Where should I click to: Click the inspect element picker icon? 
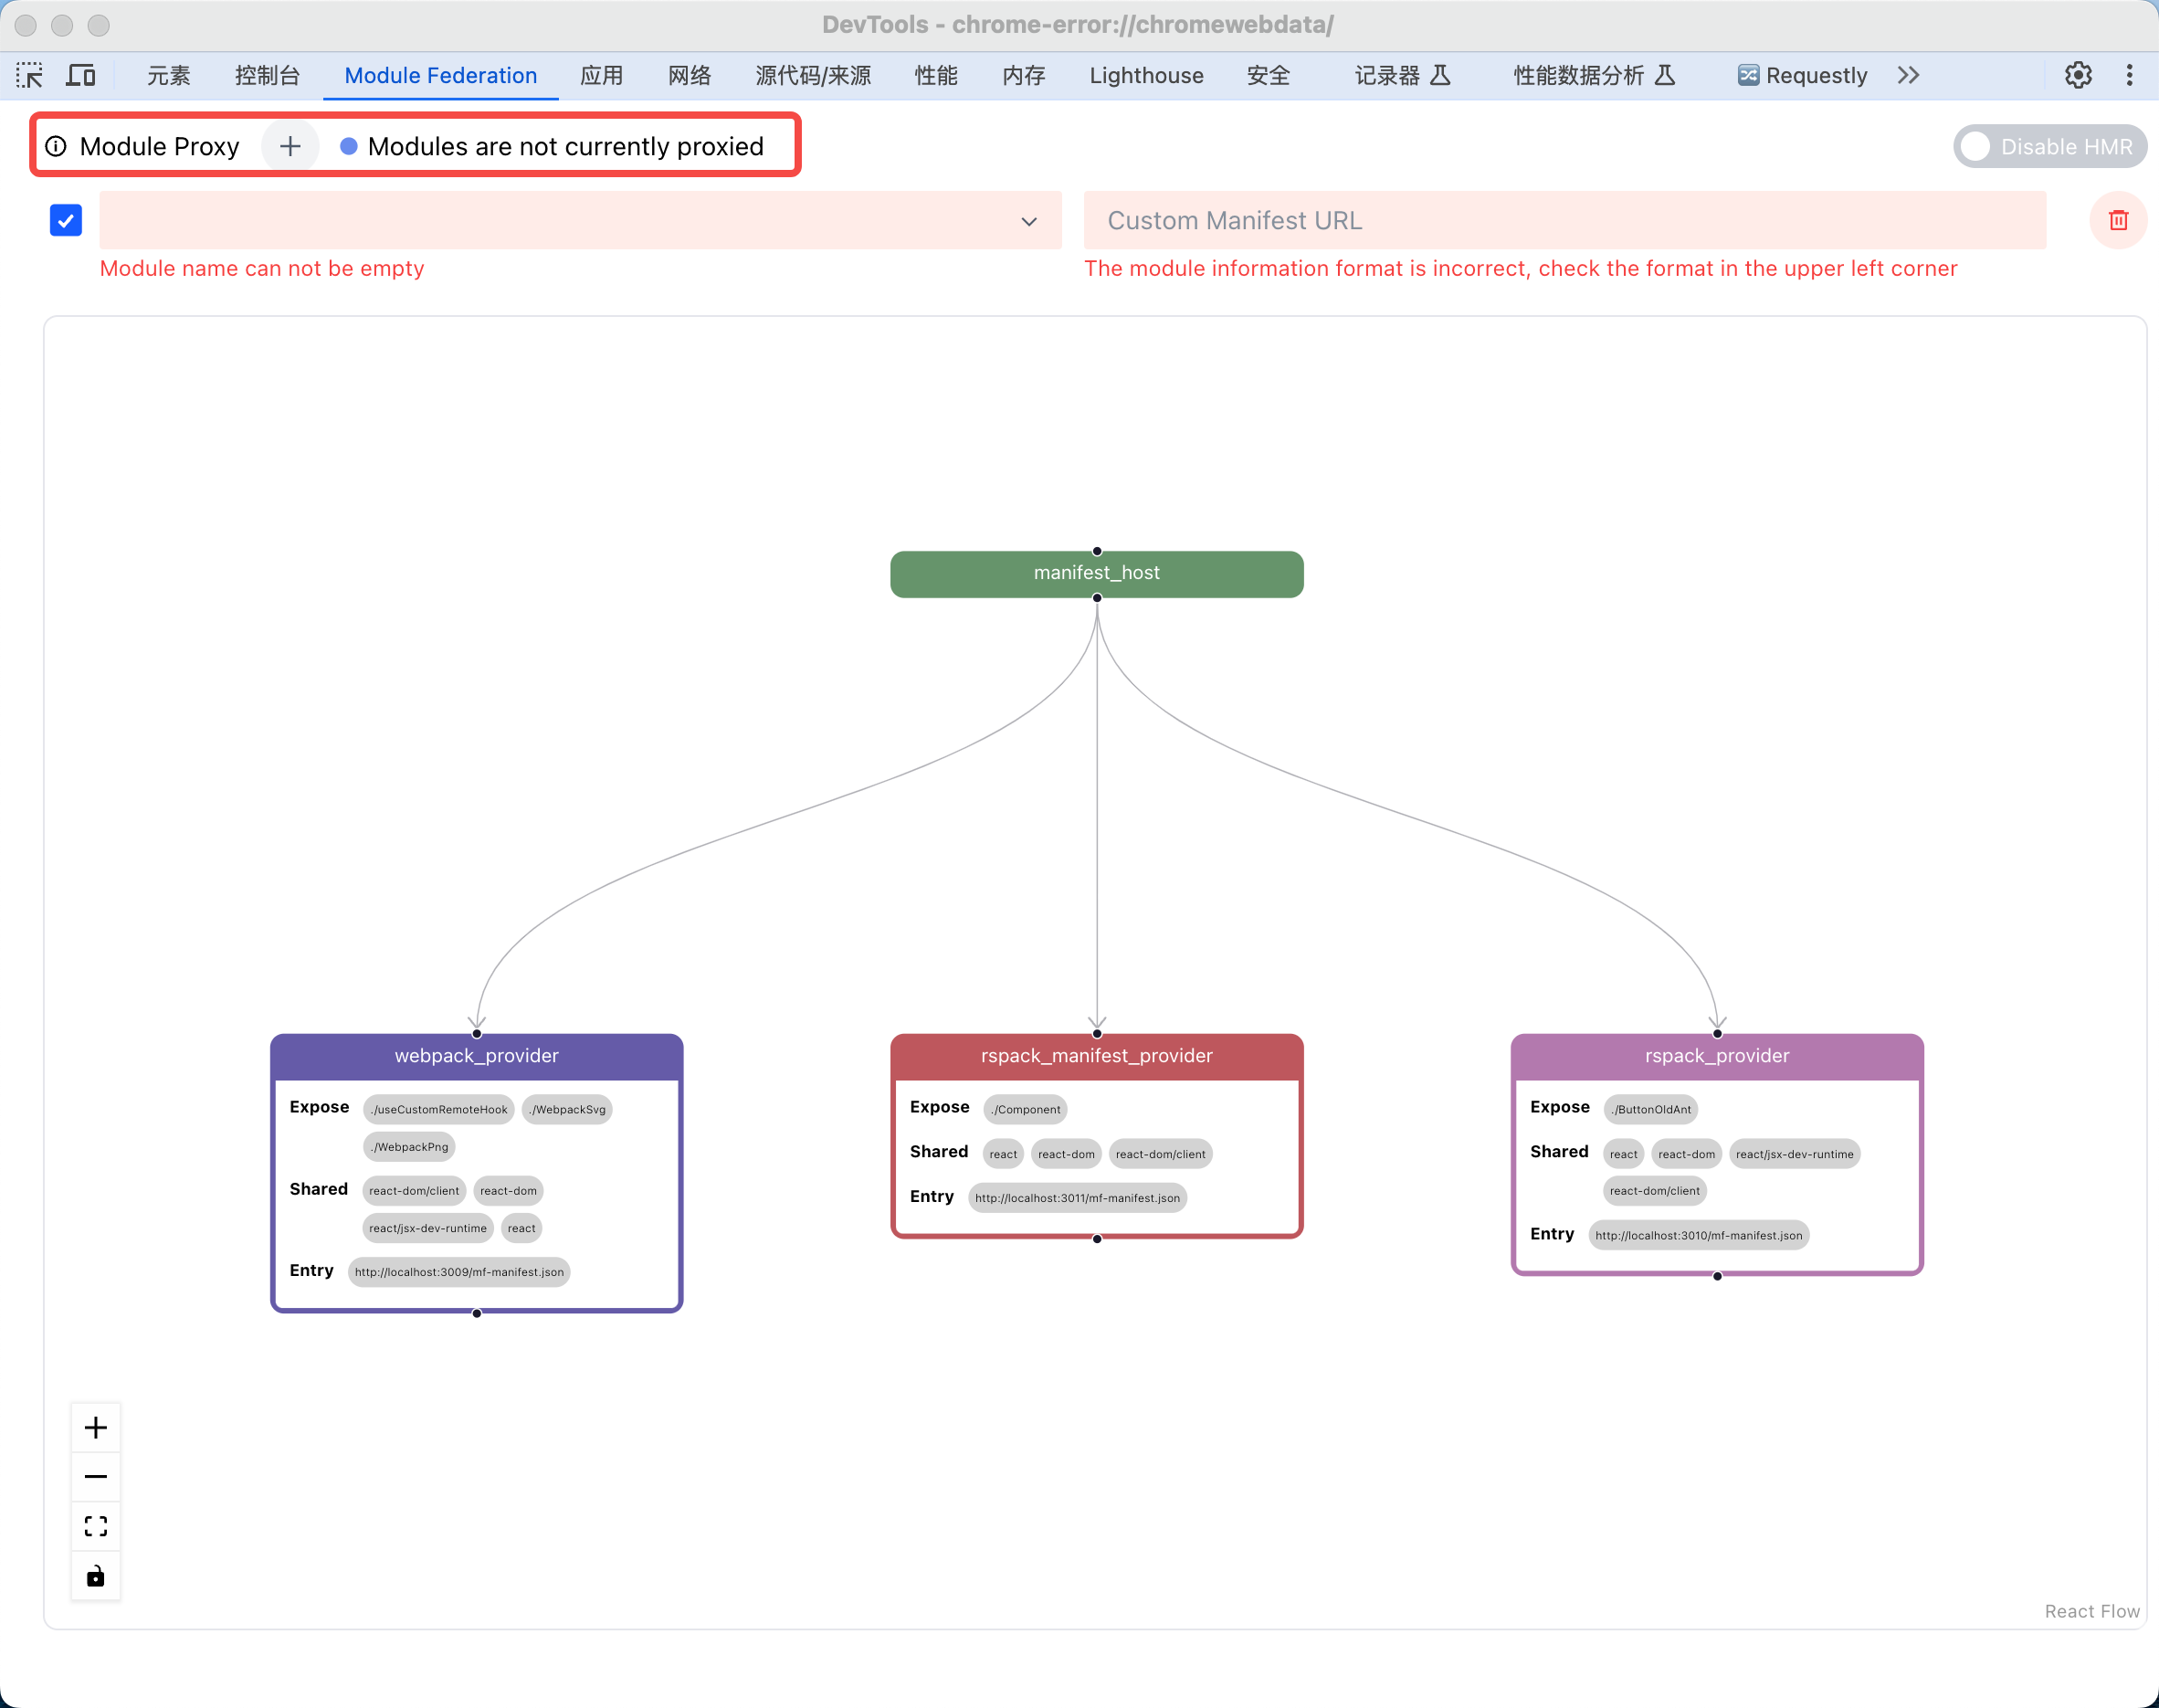(29, 75)
